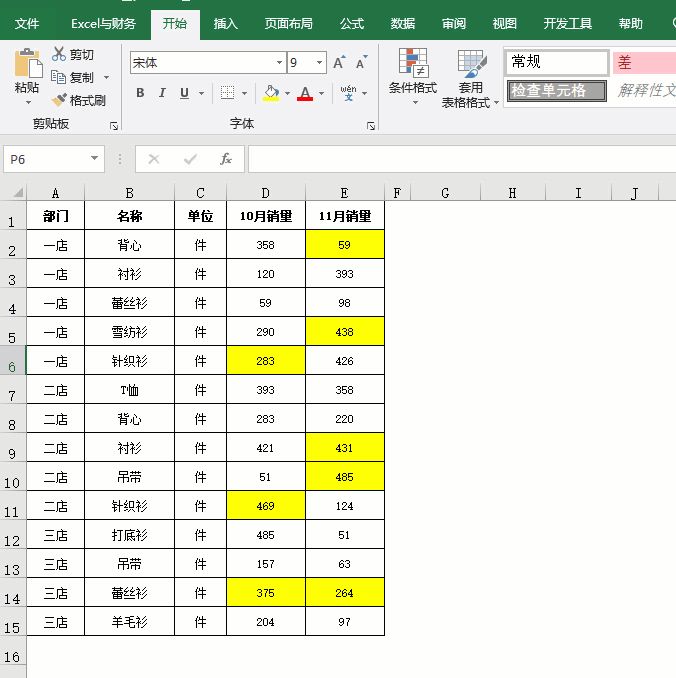The height and width of the screenshot is (678, 676).
Task: Click the Copy icon
Action: pos(58,77)
